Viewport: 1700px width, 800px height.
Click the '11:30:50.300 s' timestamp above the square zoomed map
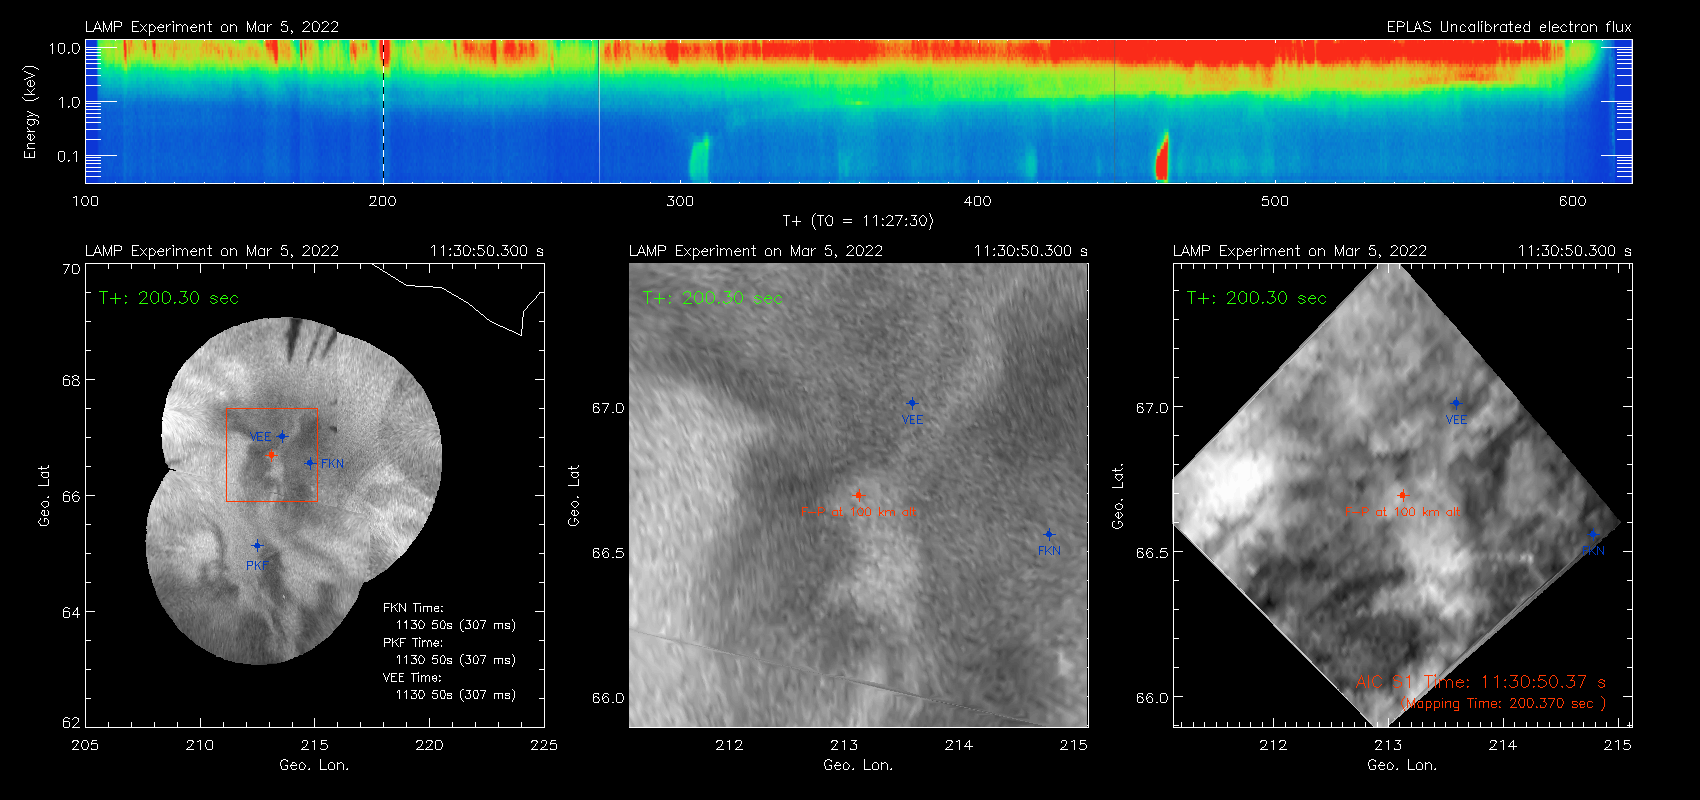click(x=1031, y=251)
